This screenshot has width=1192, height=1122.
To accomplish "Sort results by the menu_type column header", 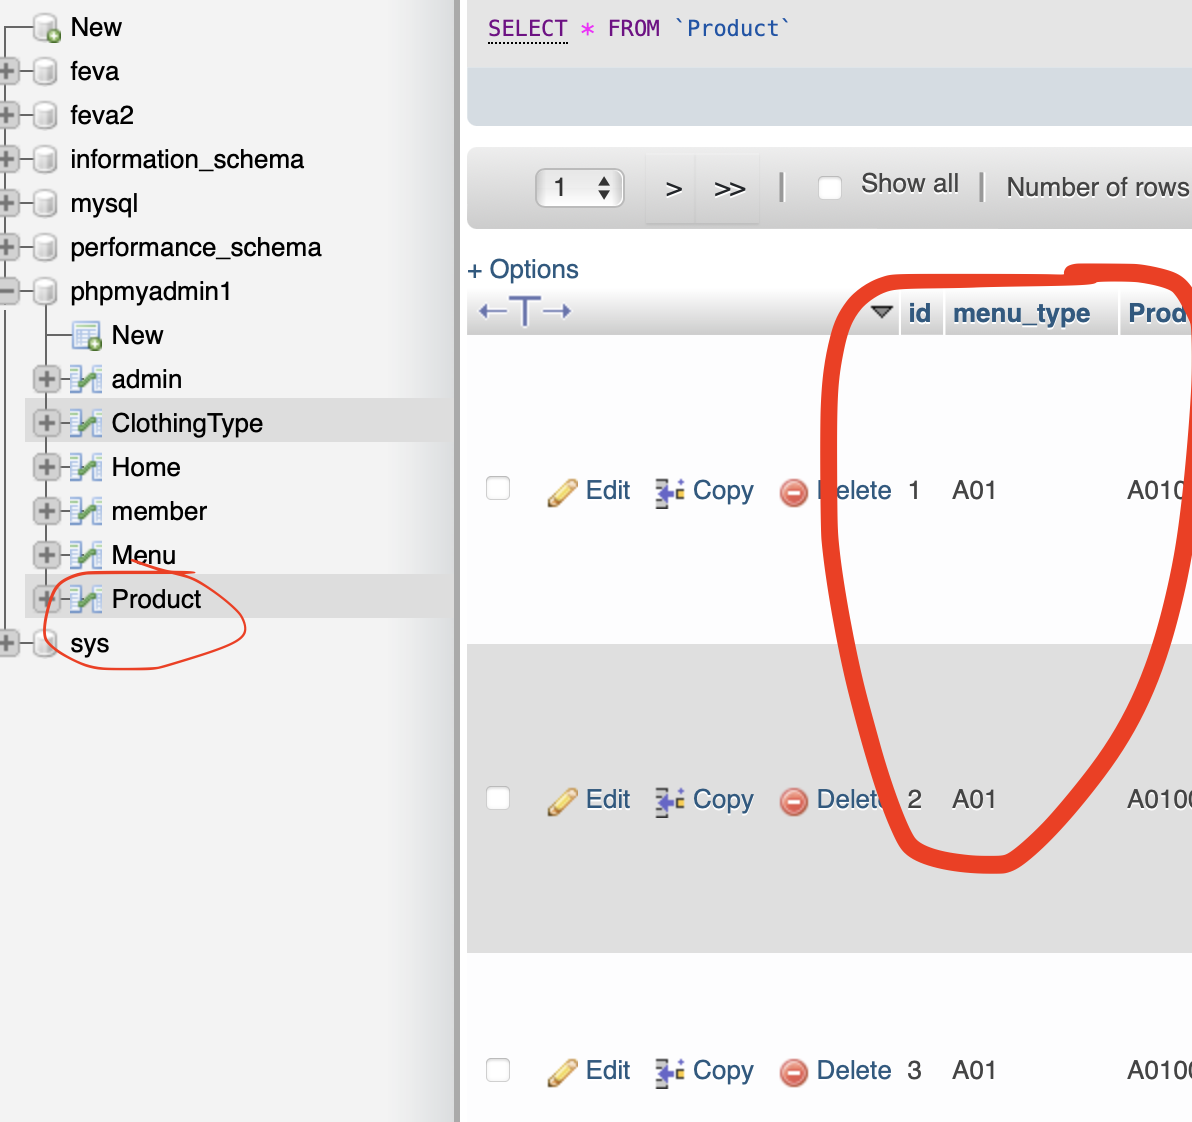I will tap(1020, 313).
